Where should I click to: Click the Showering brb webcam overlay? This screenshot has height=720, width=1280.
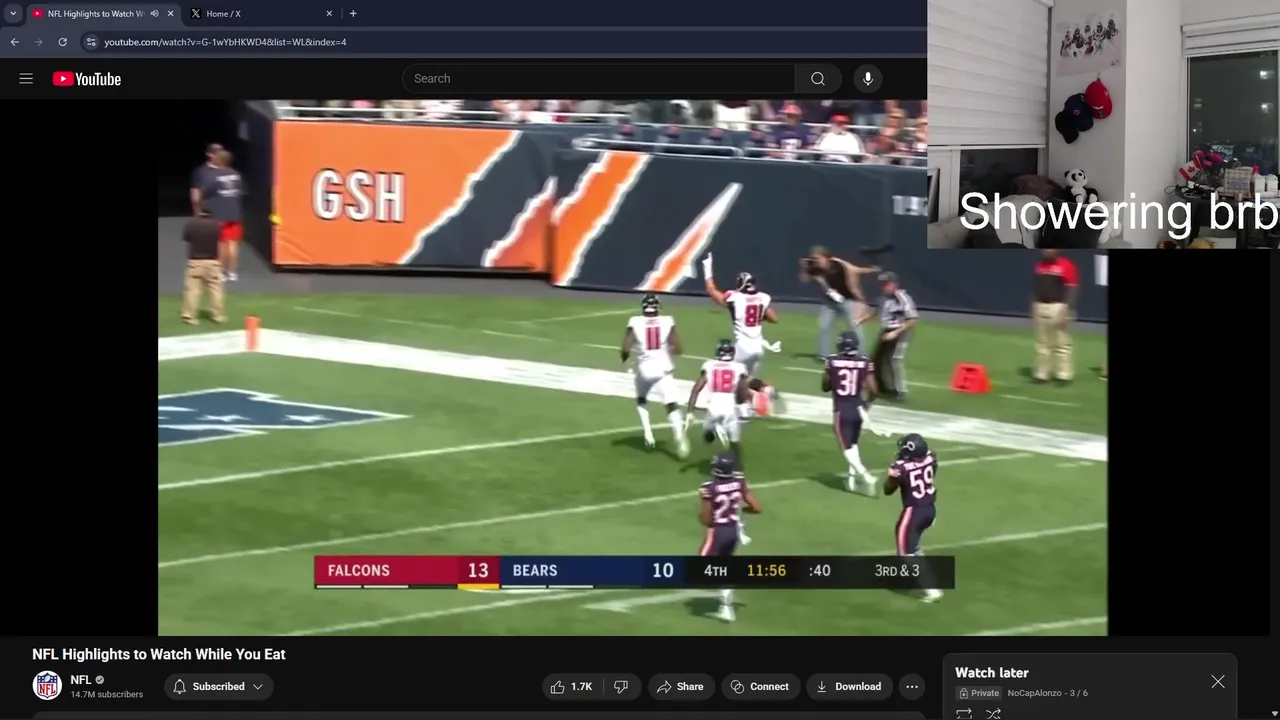tap(1103, 124)
